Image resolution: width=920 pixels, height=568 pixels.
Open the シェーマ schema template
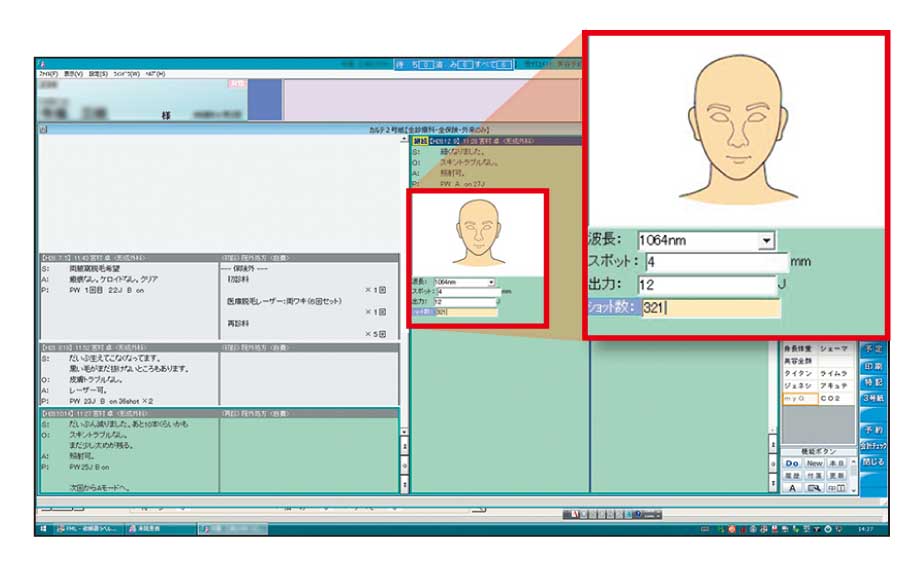(x=833, y=347)
